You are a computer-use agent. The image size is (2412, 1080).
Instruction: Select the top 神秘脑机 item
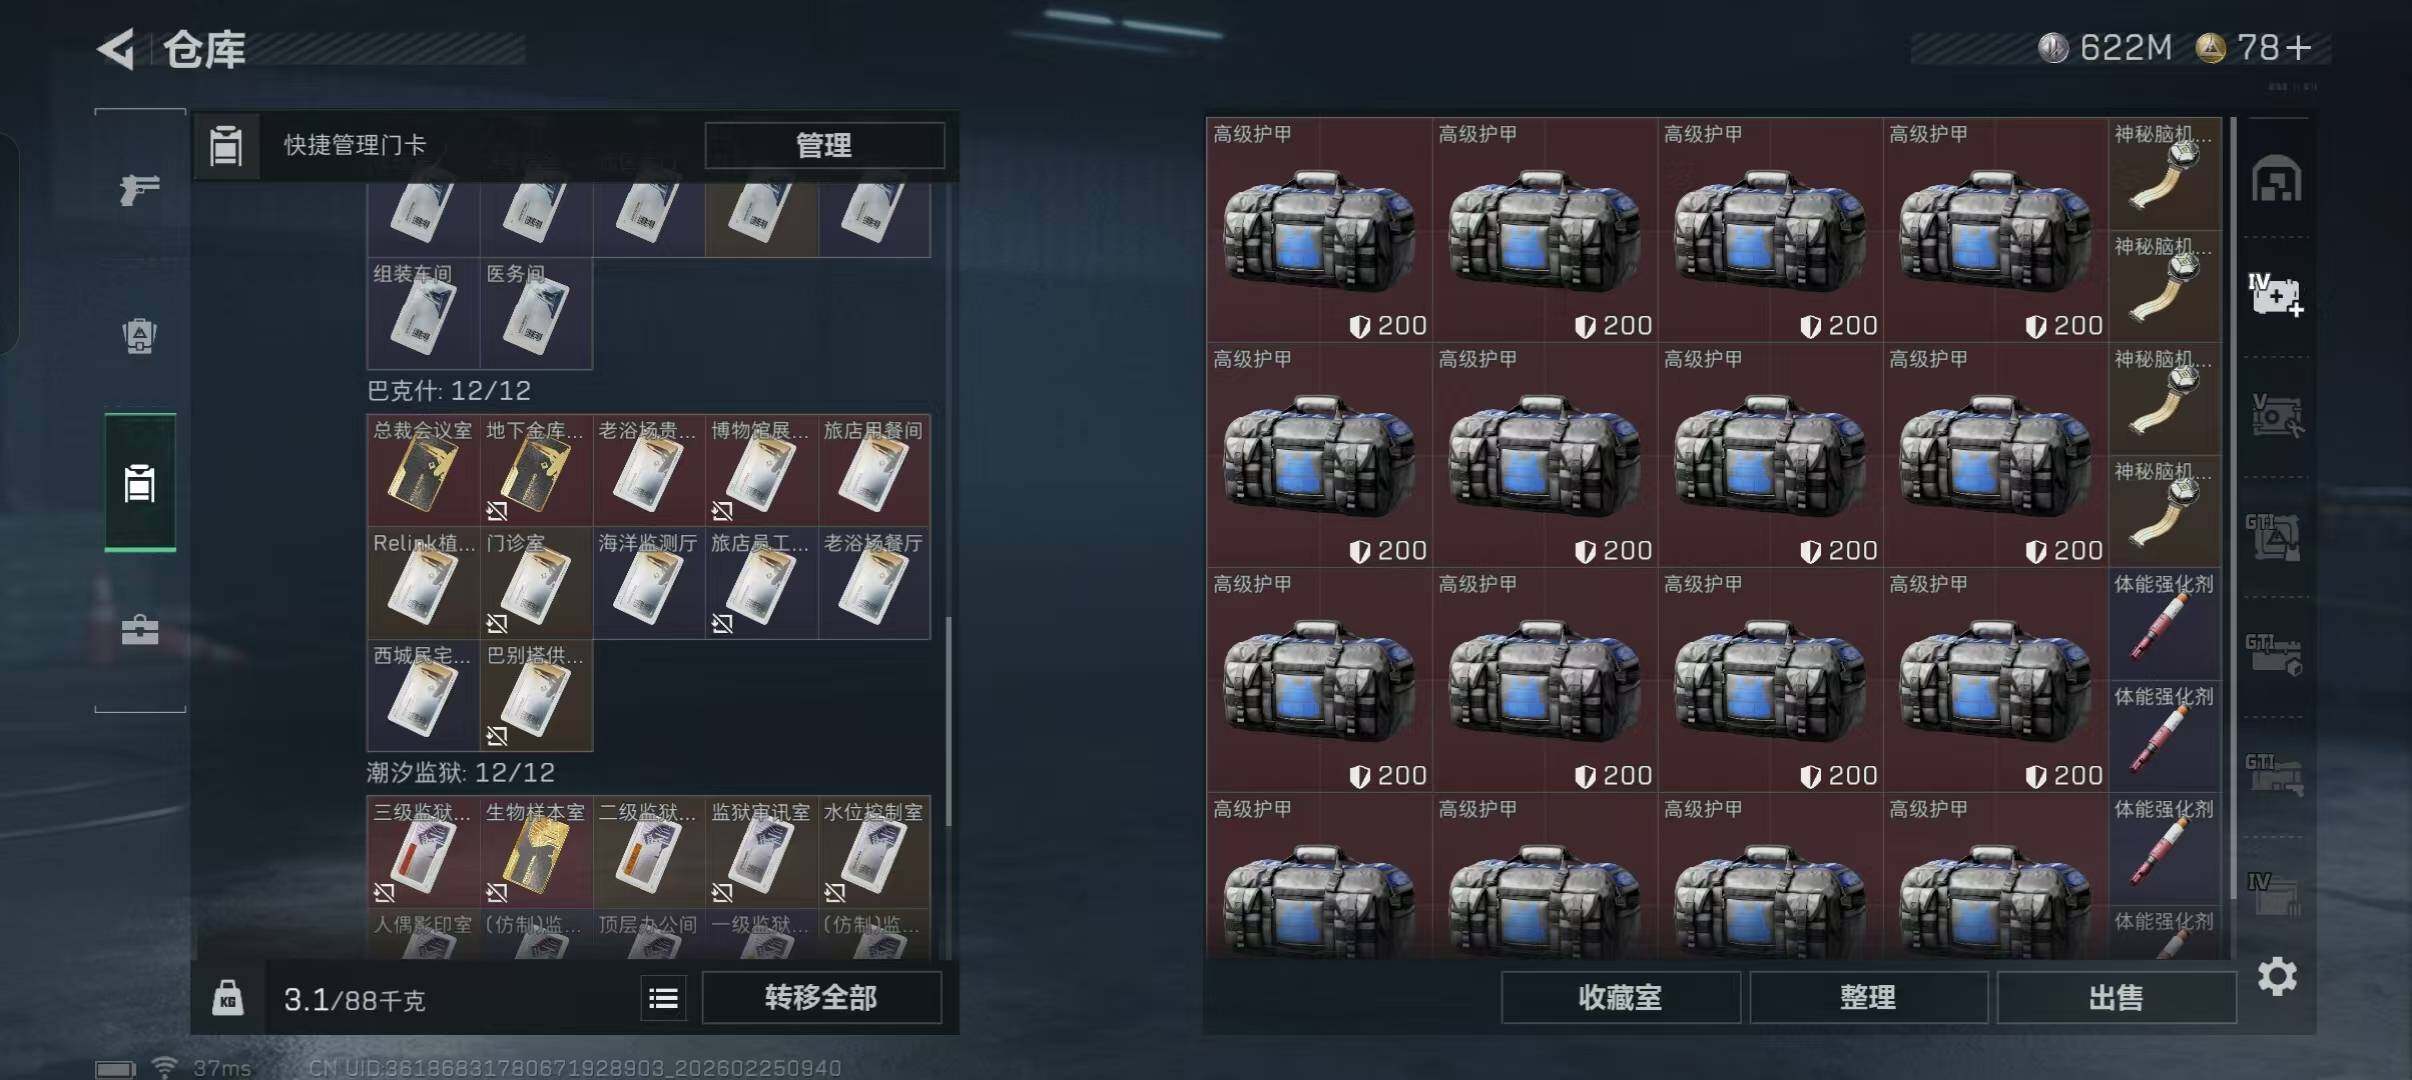[x=2164, y=174]
